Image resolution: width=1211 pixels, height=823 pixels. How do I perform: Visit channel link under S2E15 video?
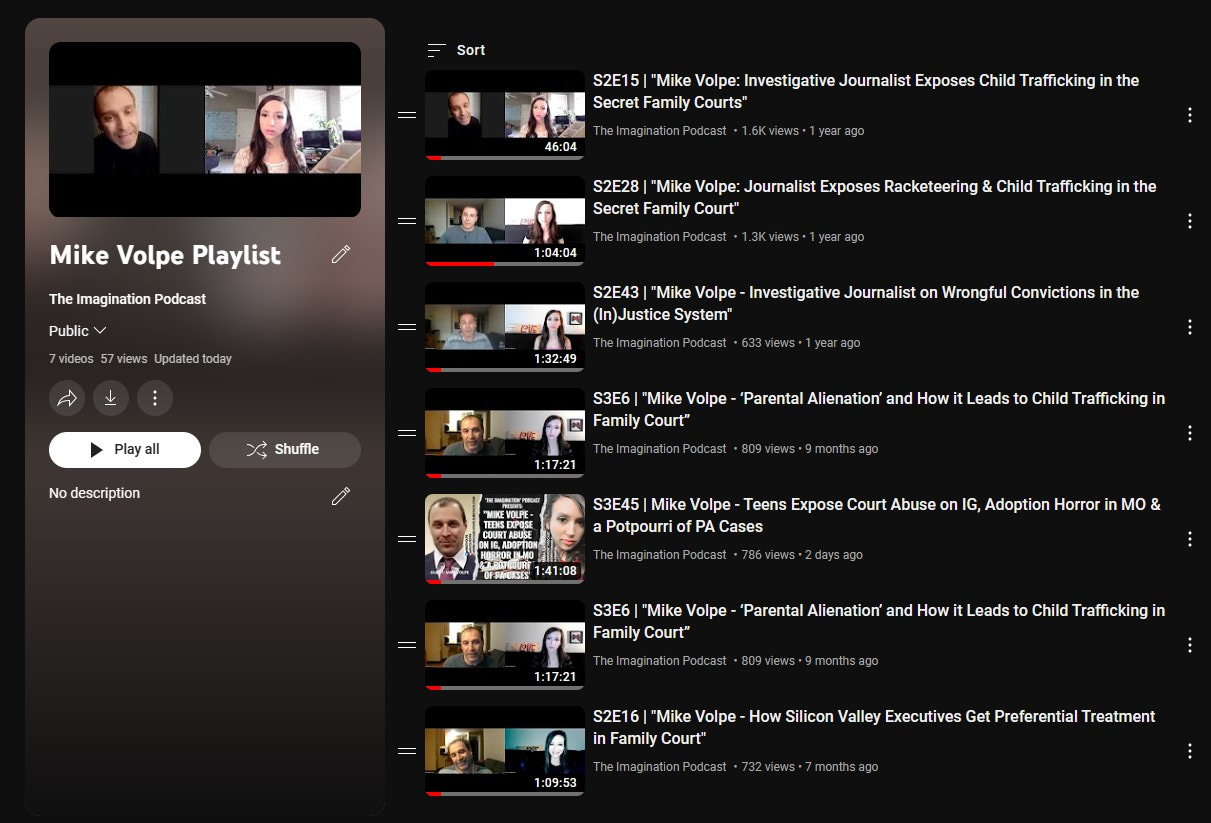pyautogui.click(x=660, y=131)
